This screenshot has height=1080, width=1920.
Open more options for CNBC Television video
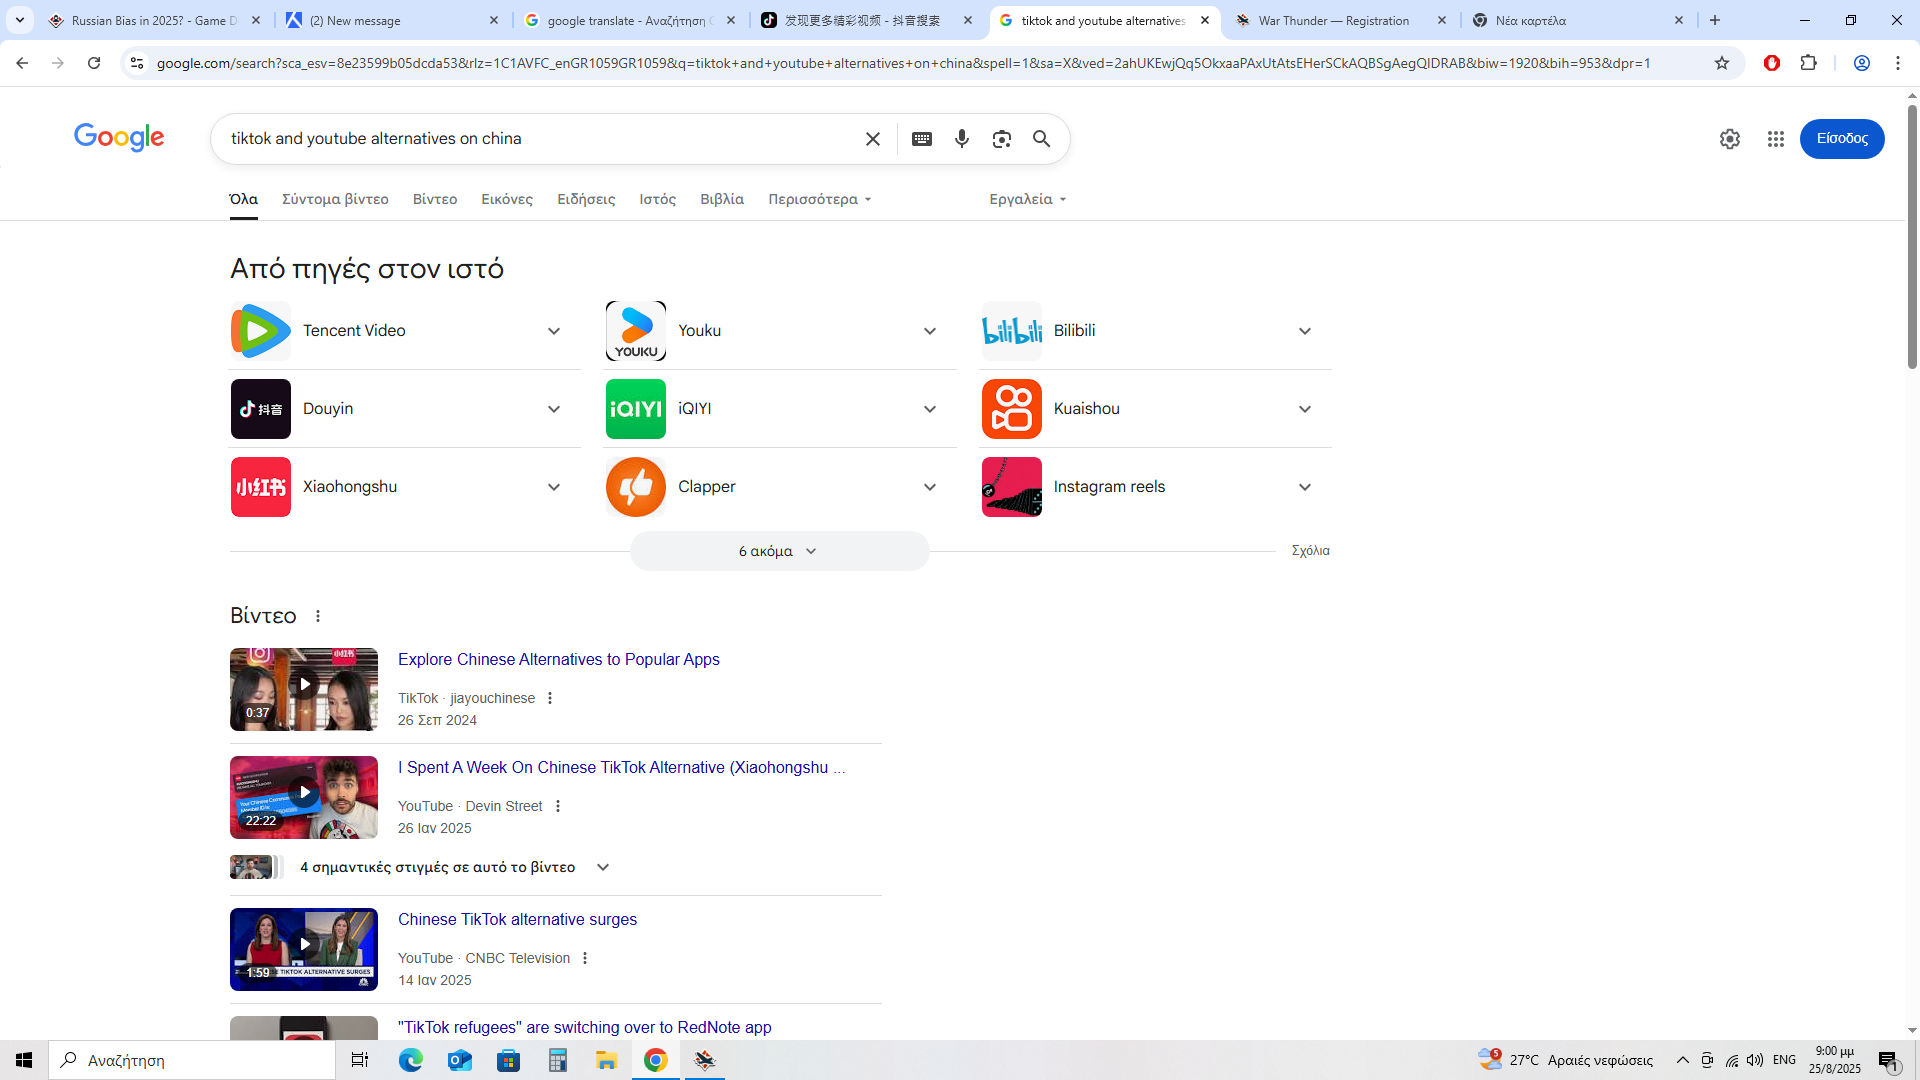coord(585,958)
